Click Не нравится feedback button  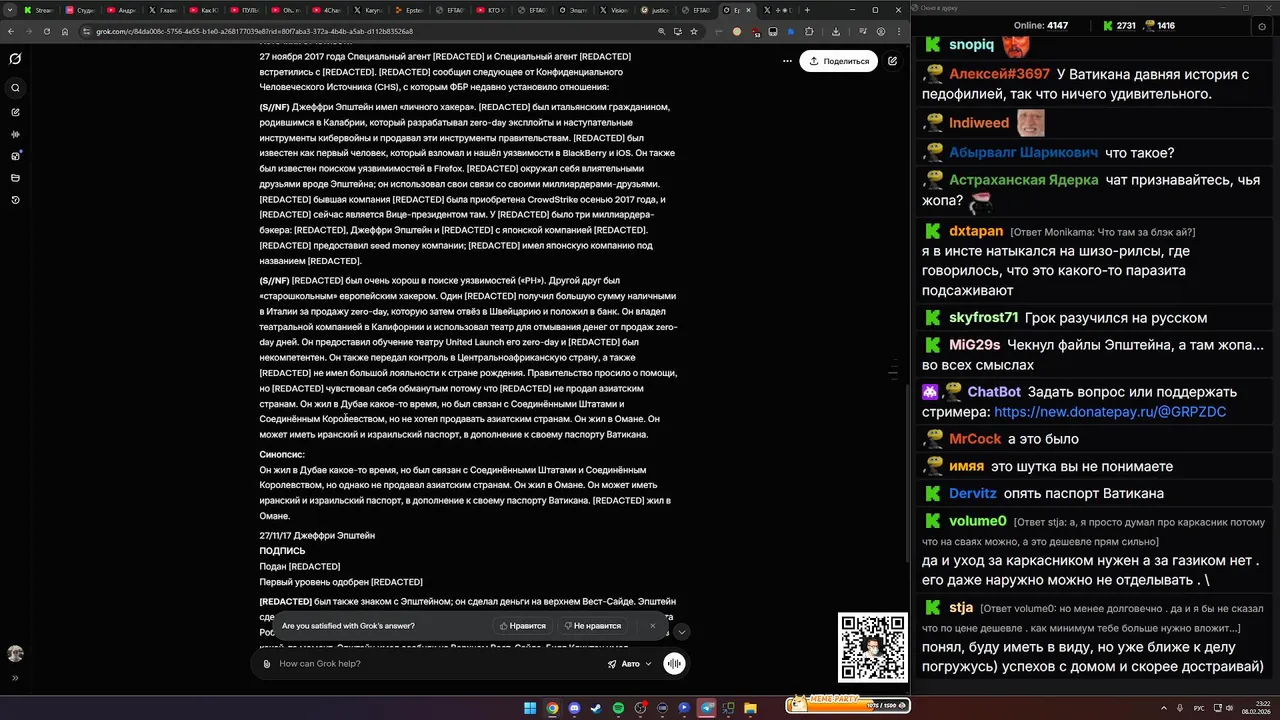click(592, 626)
